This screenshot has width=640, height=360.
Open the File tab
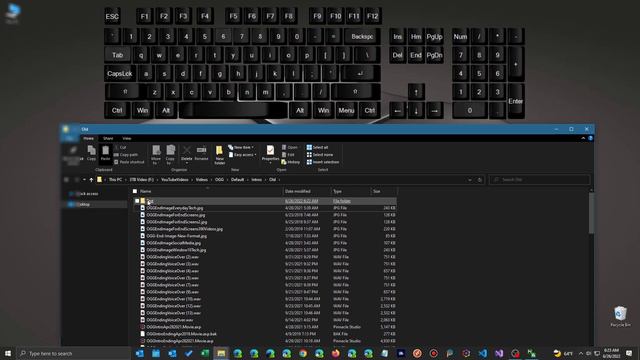70,138
